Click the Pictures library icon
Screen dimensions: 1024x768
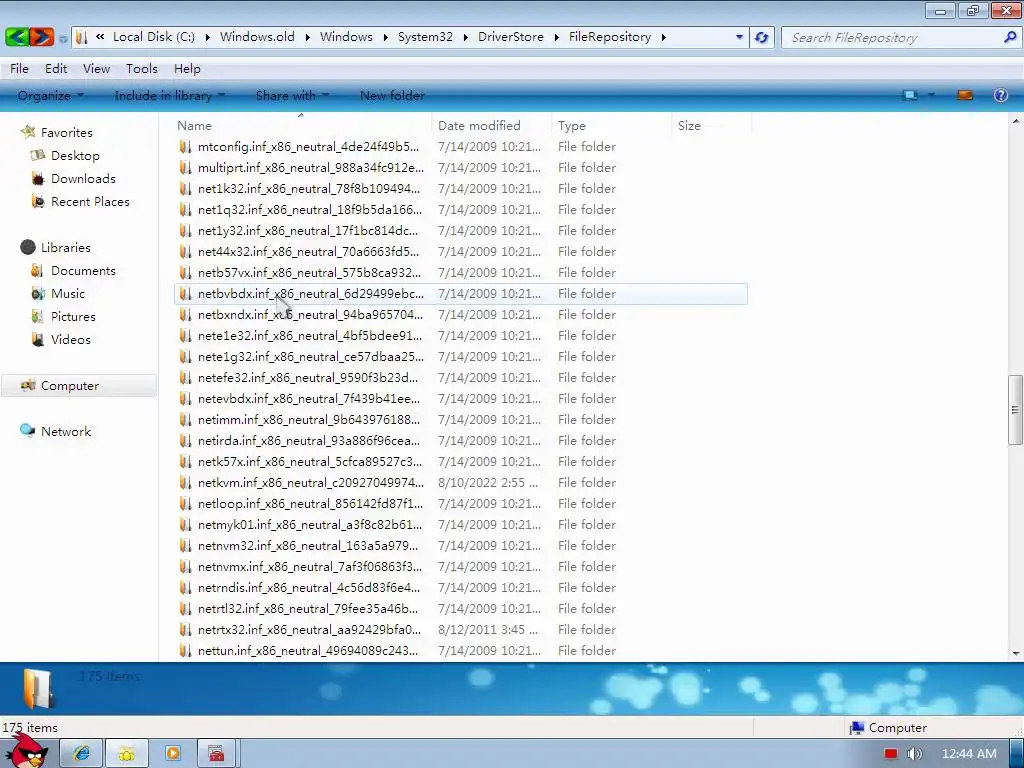[x=38, y=316]
